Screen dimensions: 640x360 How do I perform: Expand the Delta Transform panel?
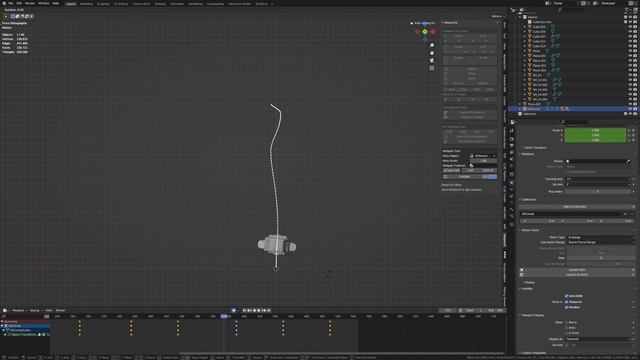(x=535, y=148)
